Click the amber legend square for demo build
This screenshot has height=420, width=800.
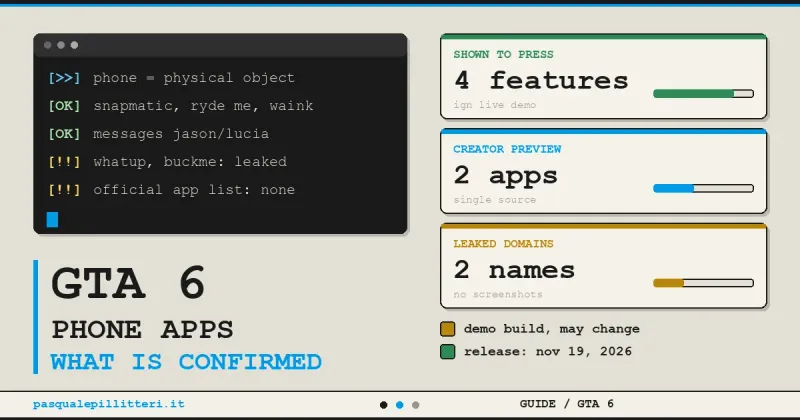click(447, 329)
